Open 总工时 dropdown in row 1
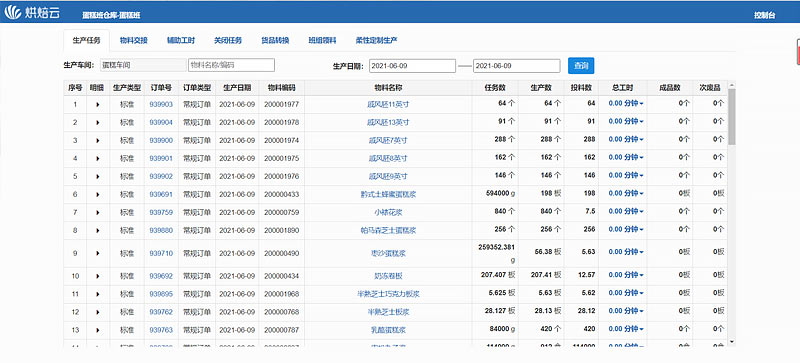The image size is (800, 363). (626, 104)
